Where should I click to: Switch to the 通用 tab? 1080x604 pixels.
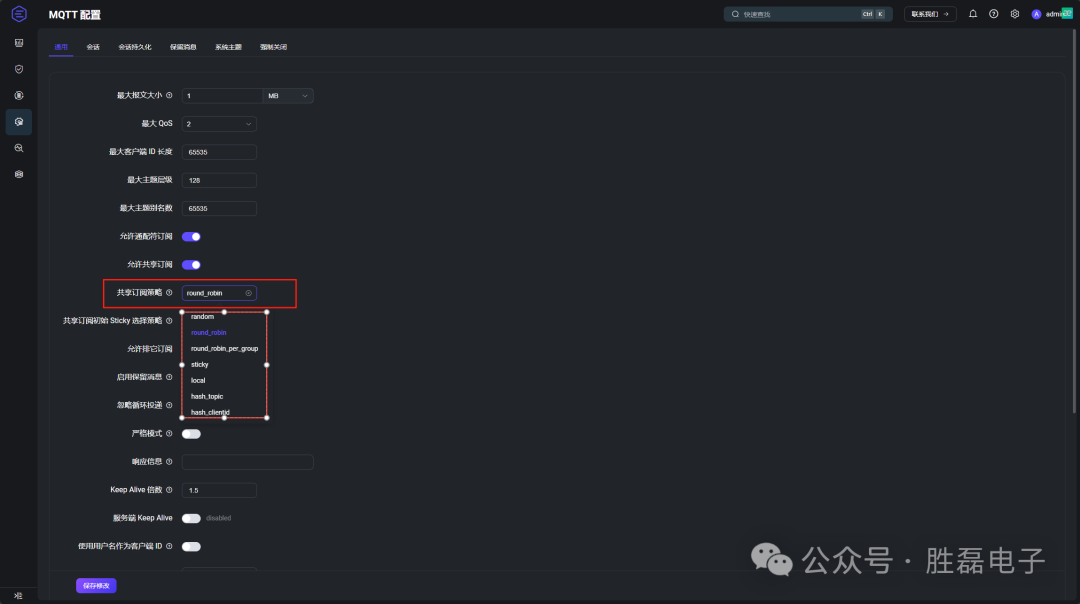(61, 47)
